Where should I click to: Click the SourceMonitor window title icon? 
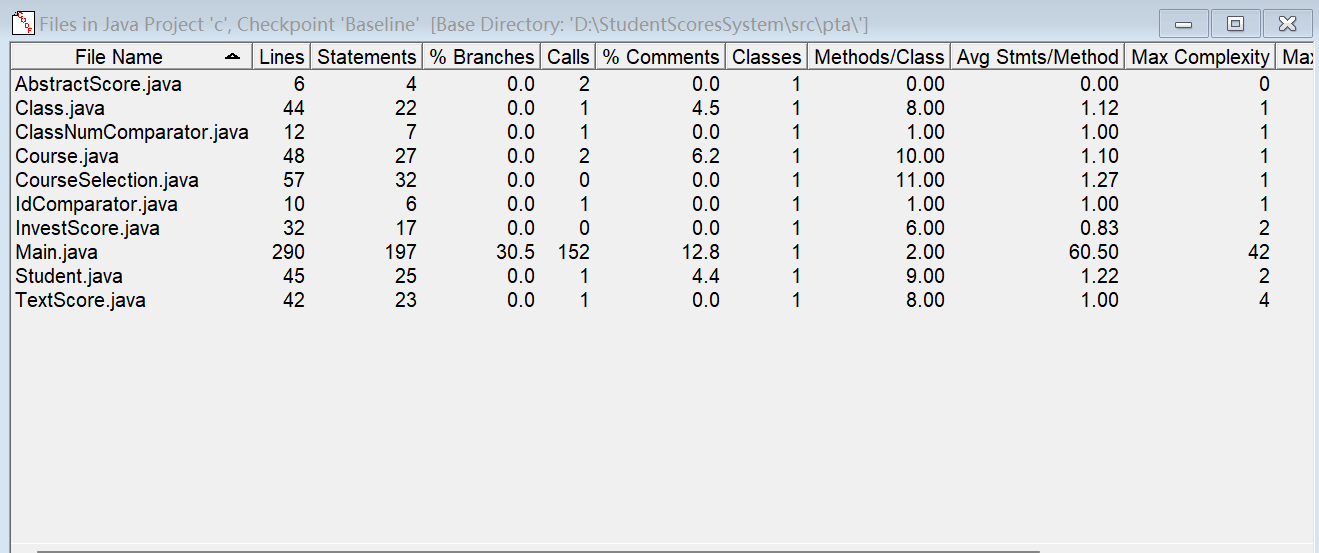[x=20, y=22]
